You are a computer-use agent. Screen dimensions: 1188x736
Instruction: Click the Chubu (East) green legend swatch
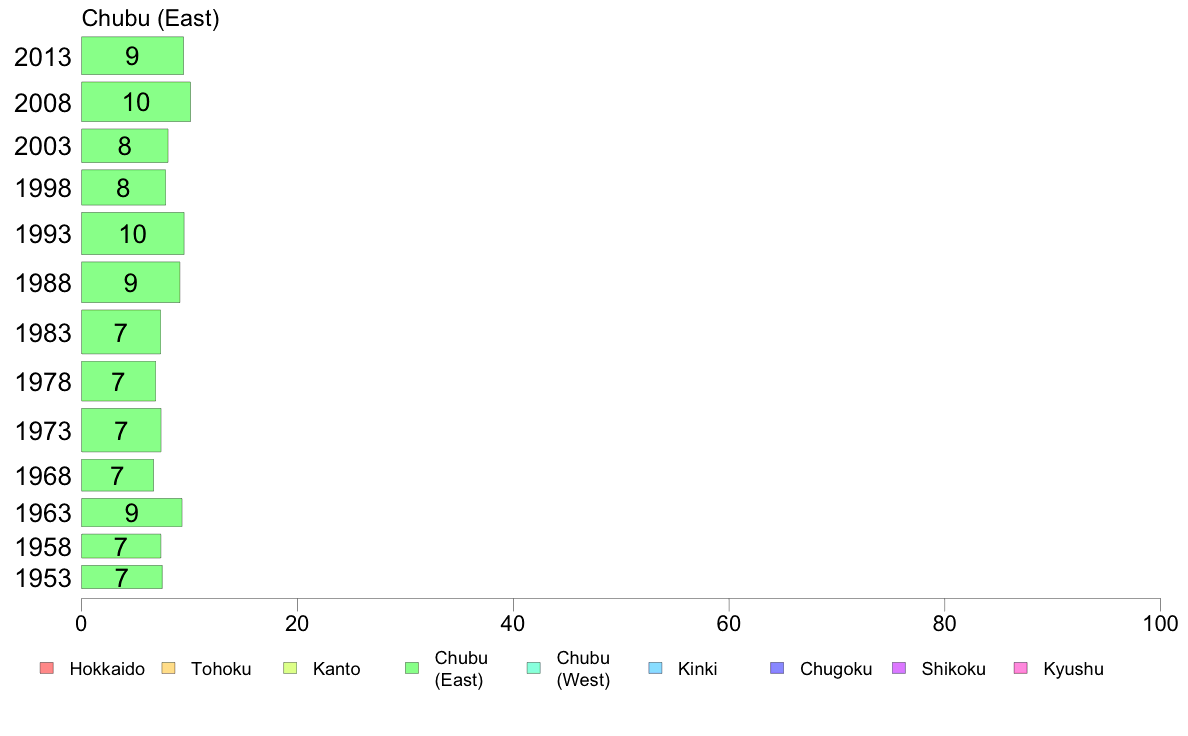pyautogui.click(x=412, y=668)
